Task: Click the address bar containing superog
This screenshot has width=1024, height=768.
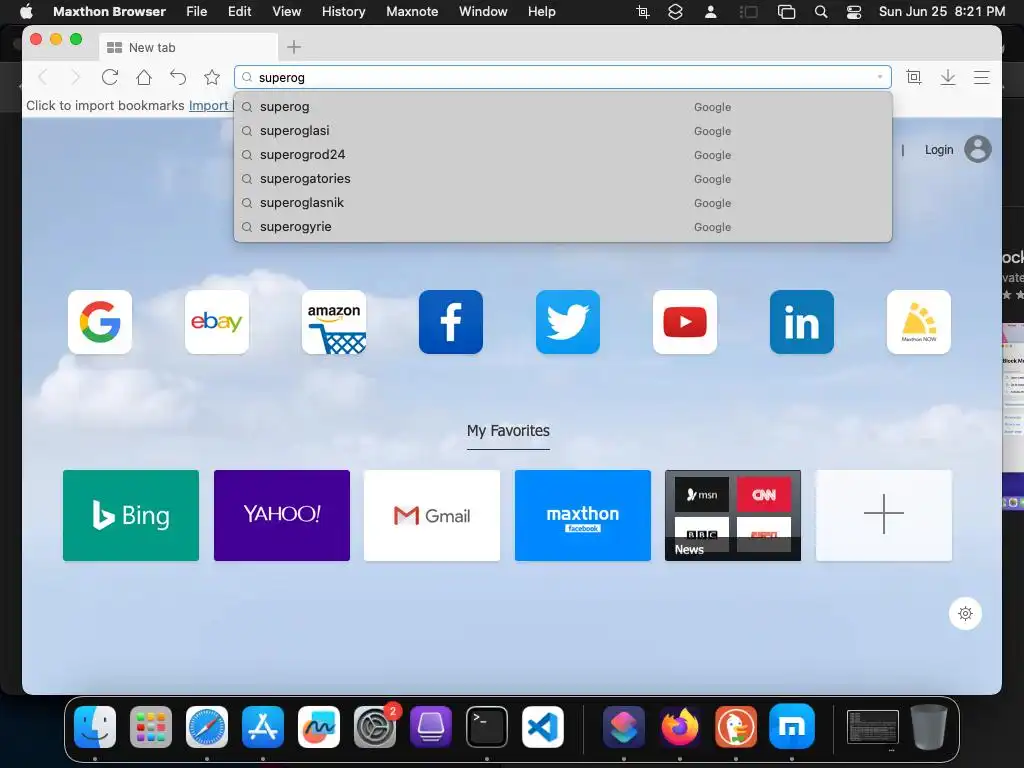Action: pos(563,77)
